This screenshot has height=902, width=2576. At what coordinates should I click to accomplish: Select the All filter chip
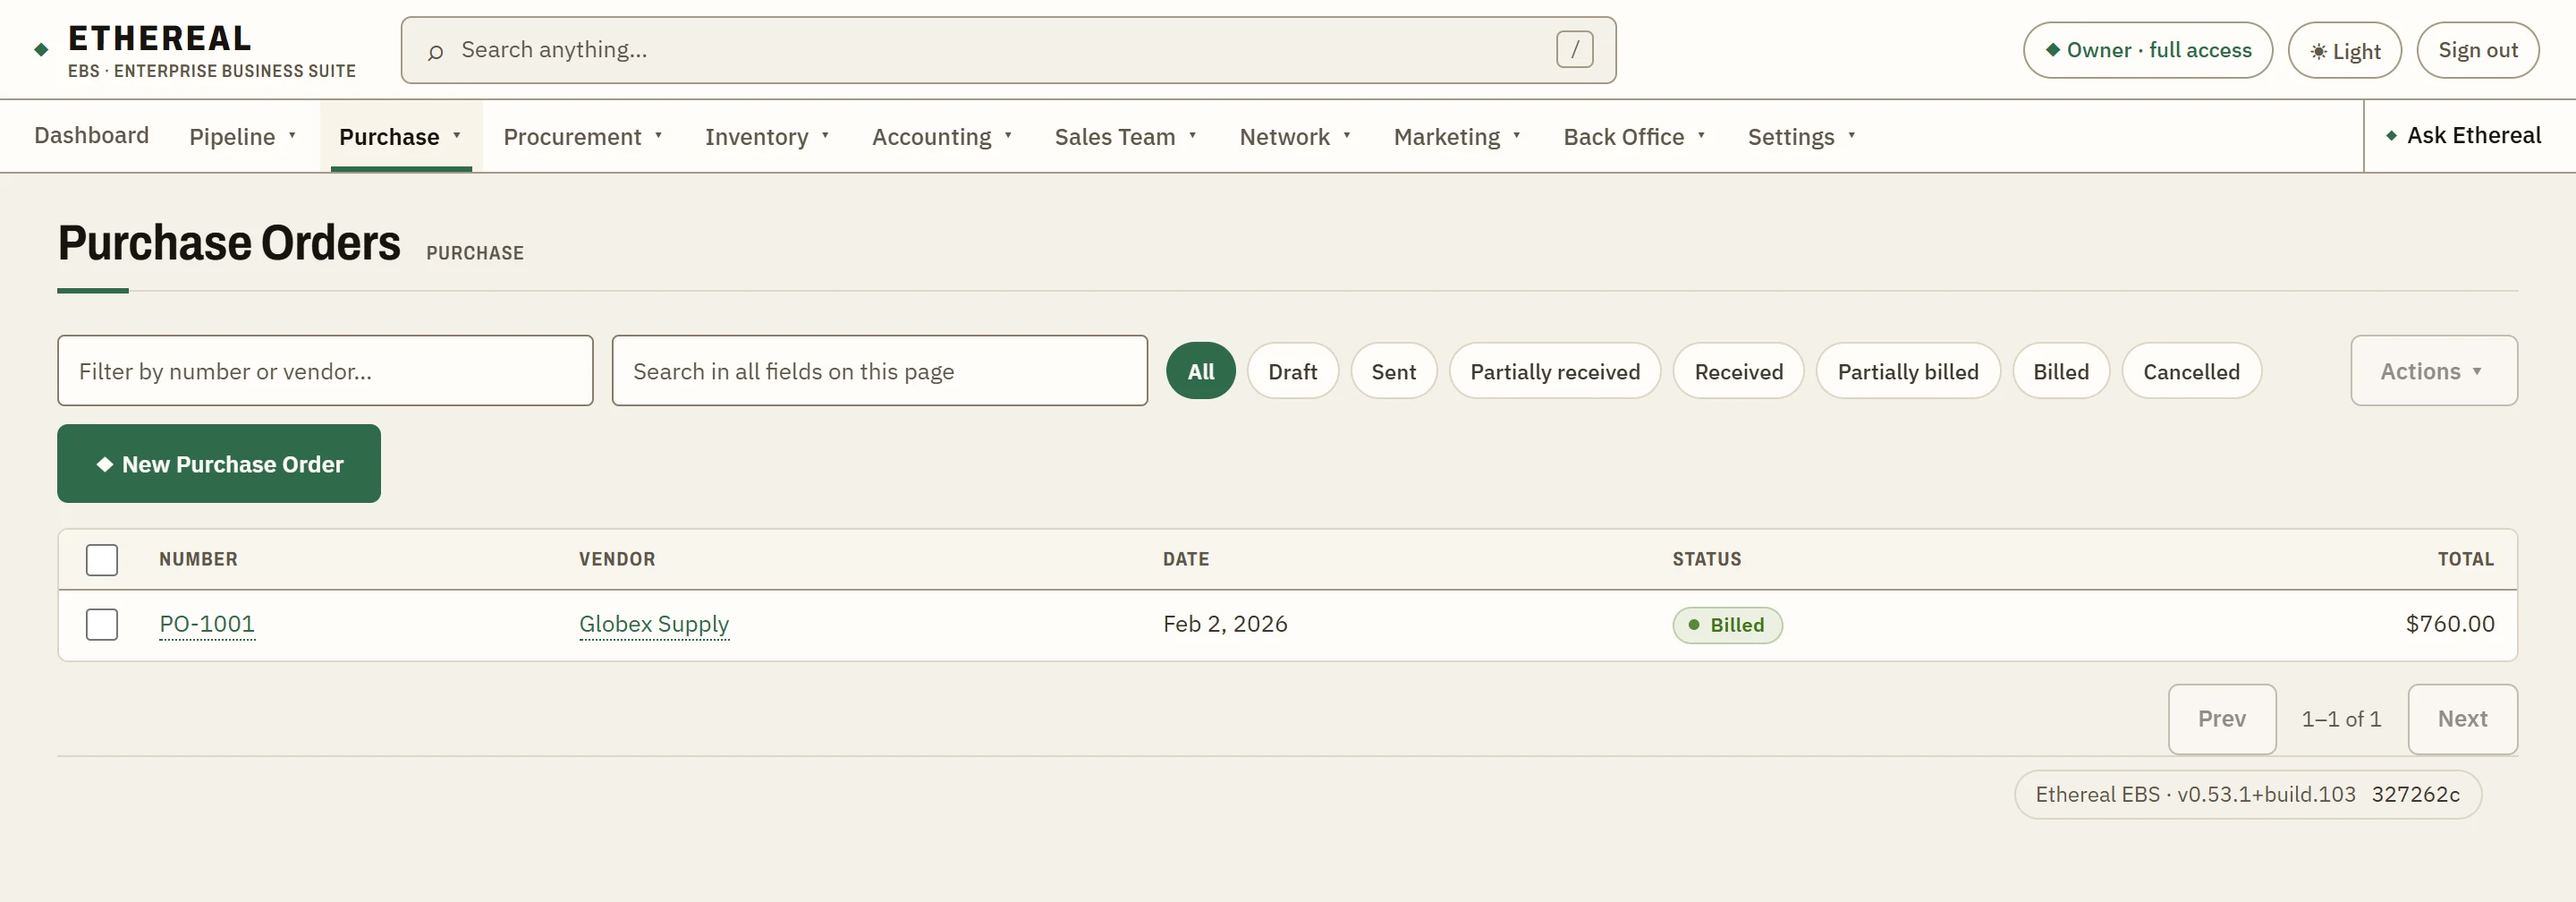[x=1200, y=371]
